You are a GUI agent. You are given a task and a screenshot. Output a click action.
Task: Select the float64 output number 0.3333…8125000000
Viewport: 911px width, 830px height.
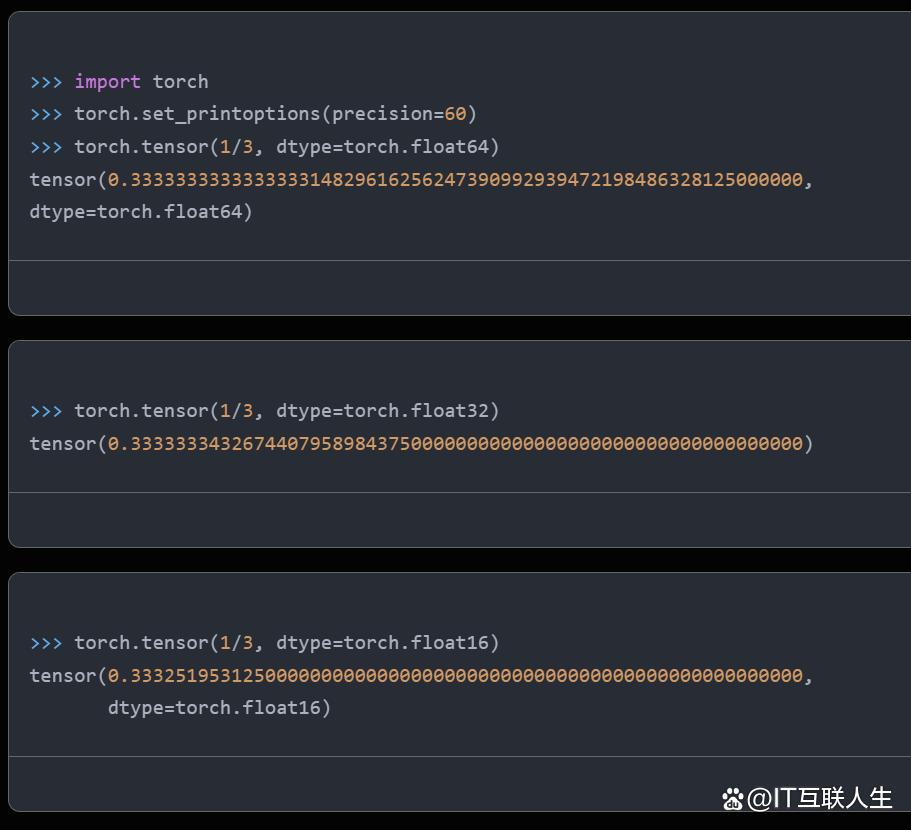(x=456, y=179)
